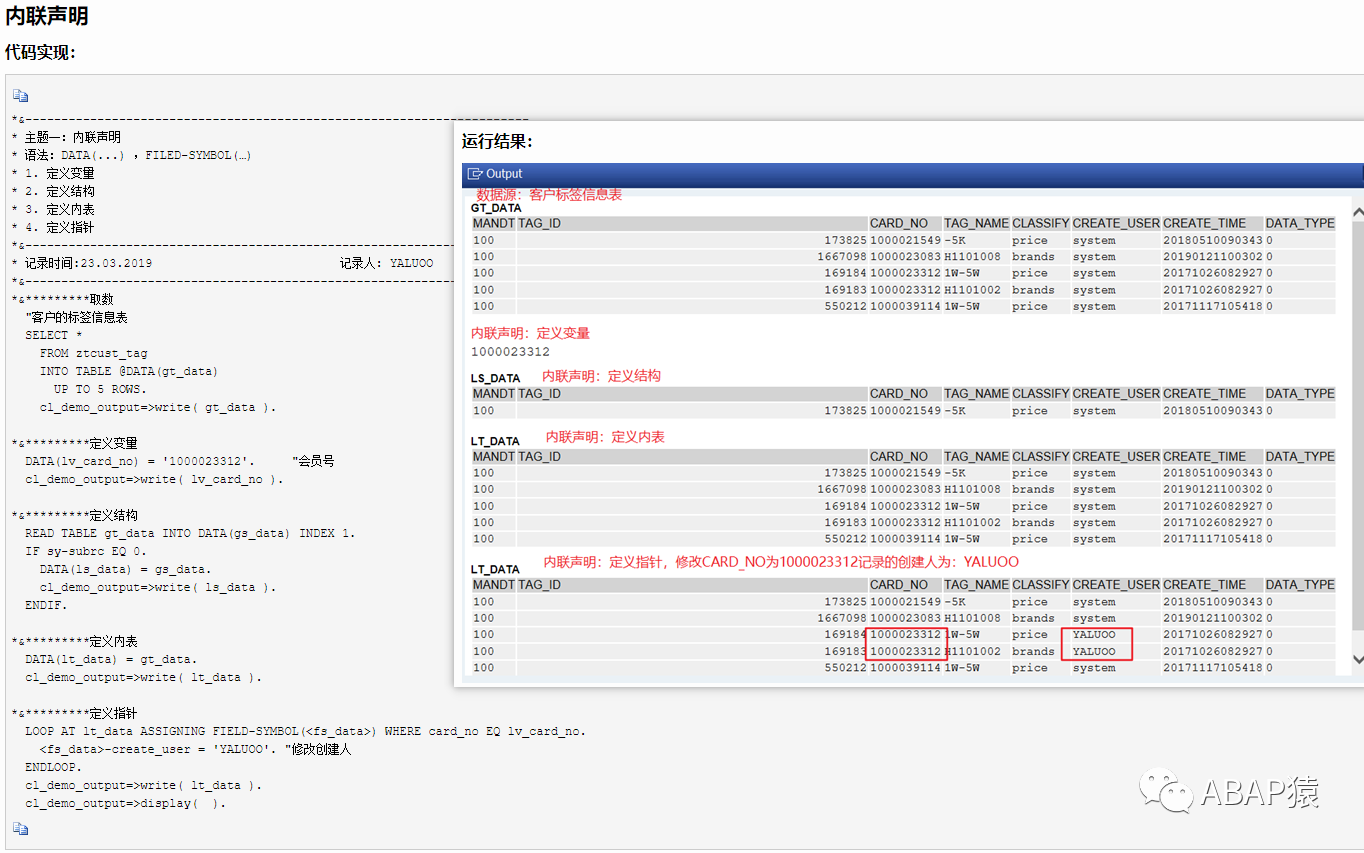The height and width of the screenshot is (853, 1364).
Task: Click the TAG_NAME header in the GT_DATA table
Action: [976, 223]
